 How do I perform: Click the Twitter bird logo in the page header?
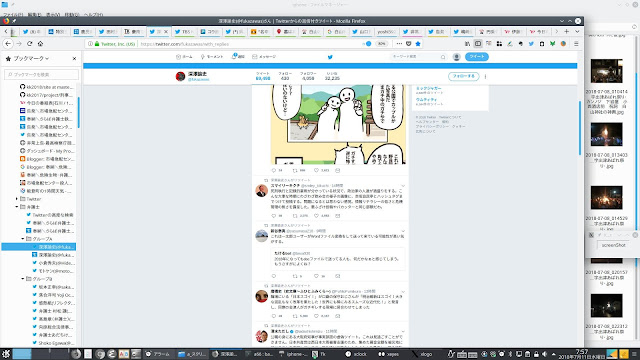pyautogui.click(x=330, y=57)
